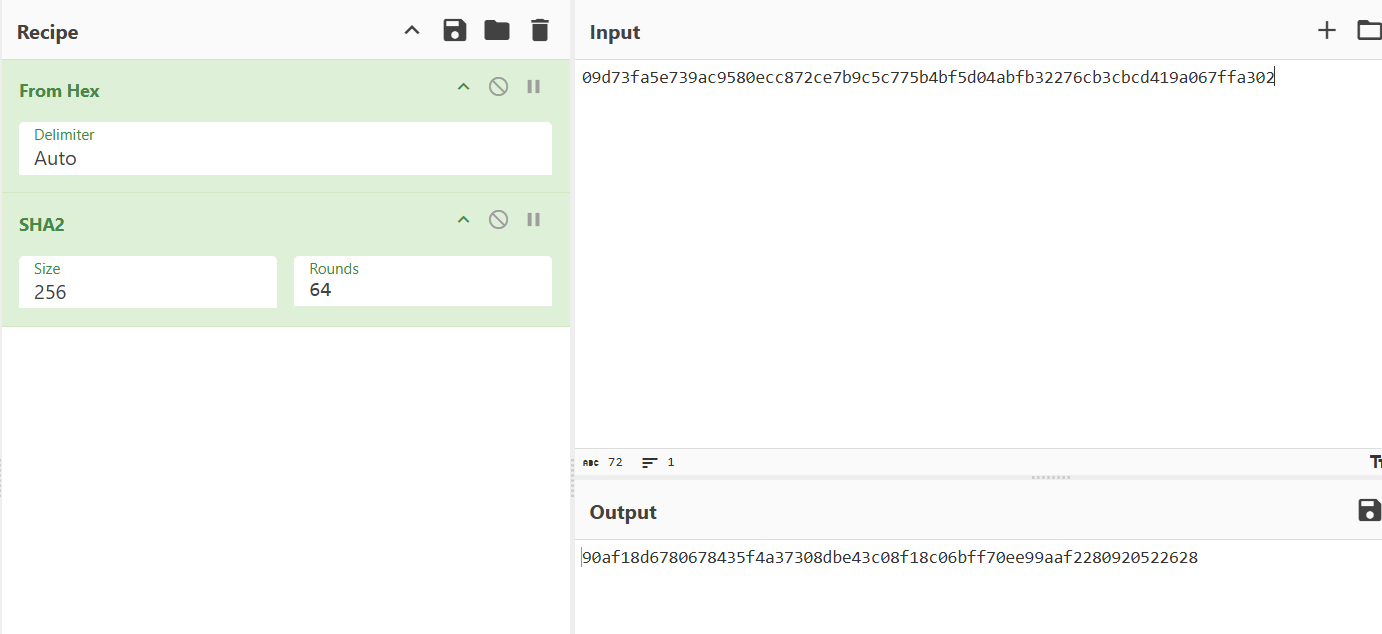The width and height of the screenshot is (1382, 634).
Task: Set breakpoint on From Hex operation
Action: (x=534, y=87)
